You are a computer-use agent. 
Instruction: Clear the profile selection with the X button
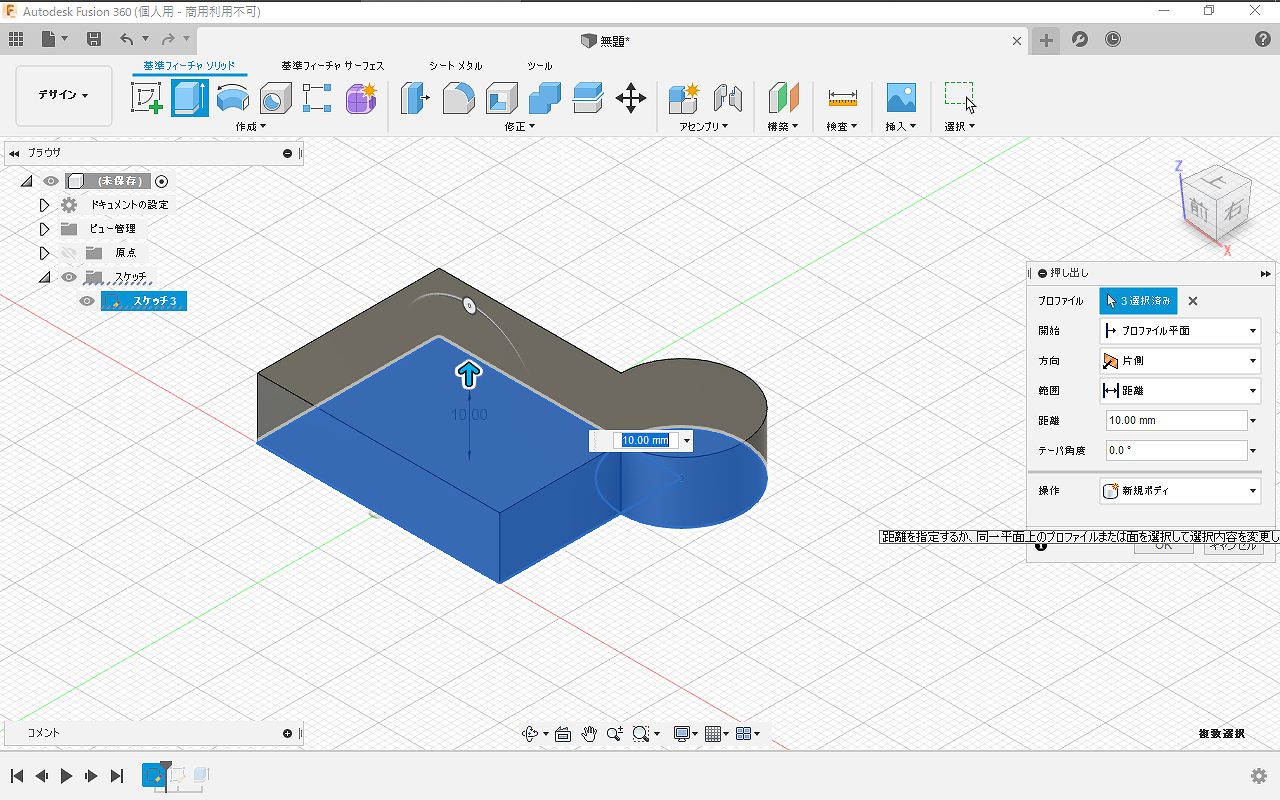[x=1193, y=301]
